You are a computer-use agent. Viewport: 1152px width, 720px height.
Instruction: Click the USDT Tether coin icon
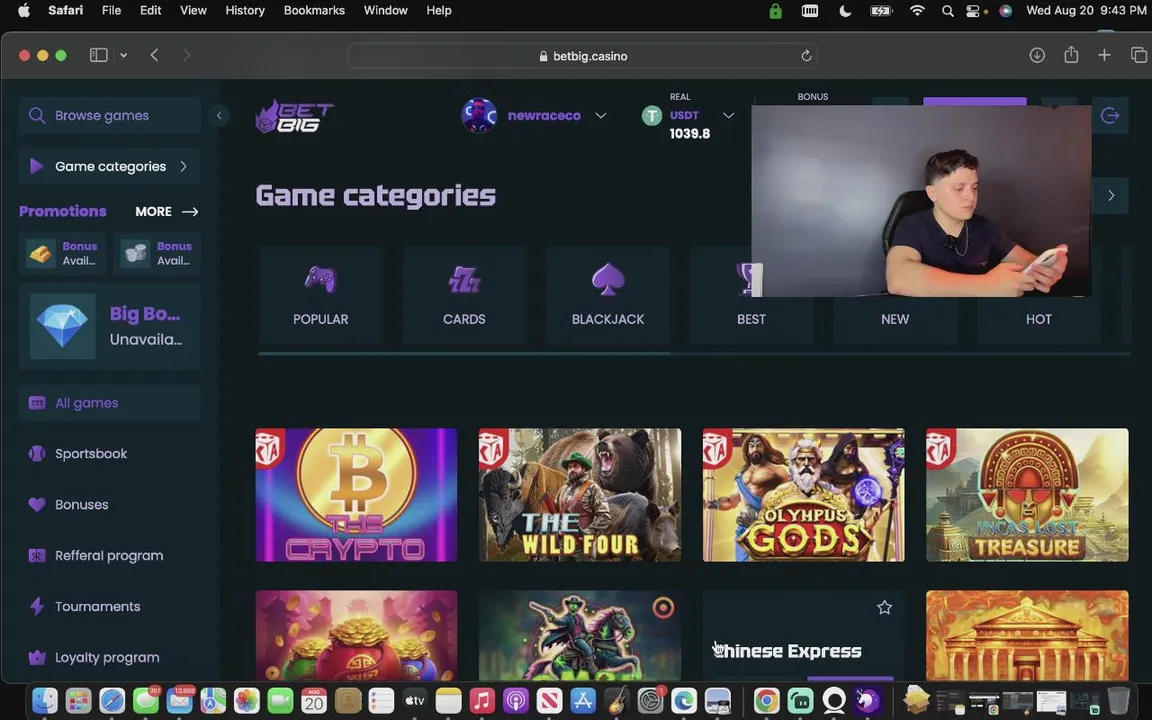652,115
